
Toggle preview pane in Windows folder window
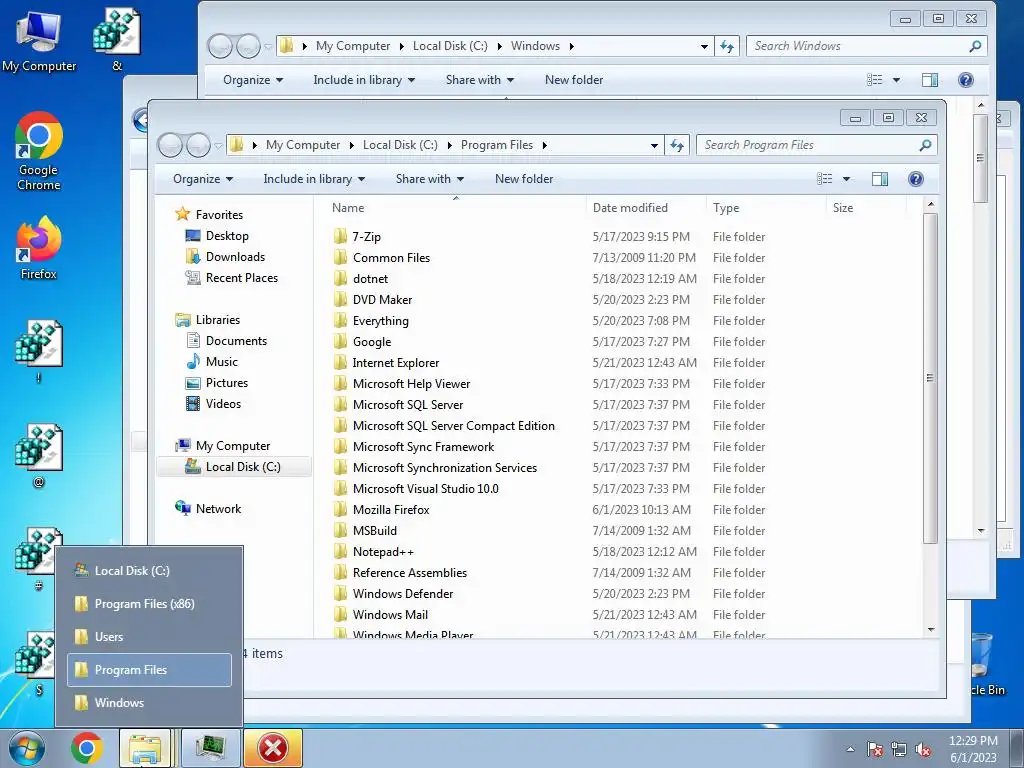point(930,80)
